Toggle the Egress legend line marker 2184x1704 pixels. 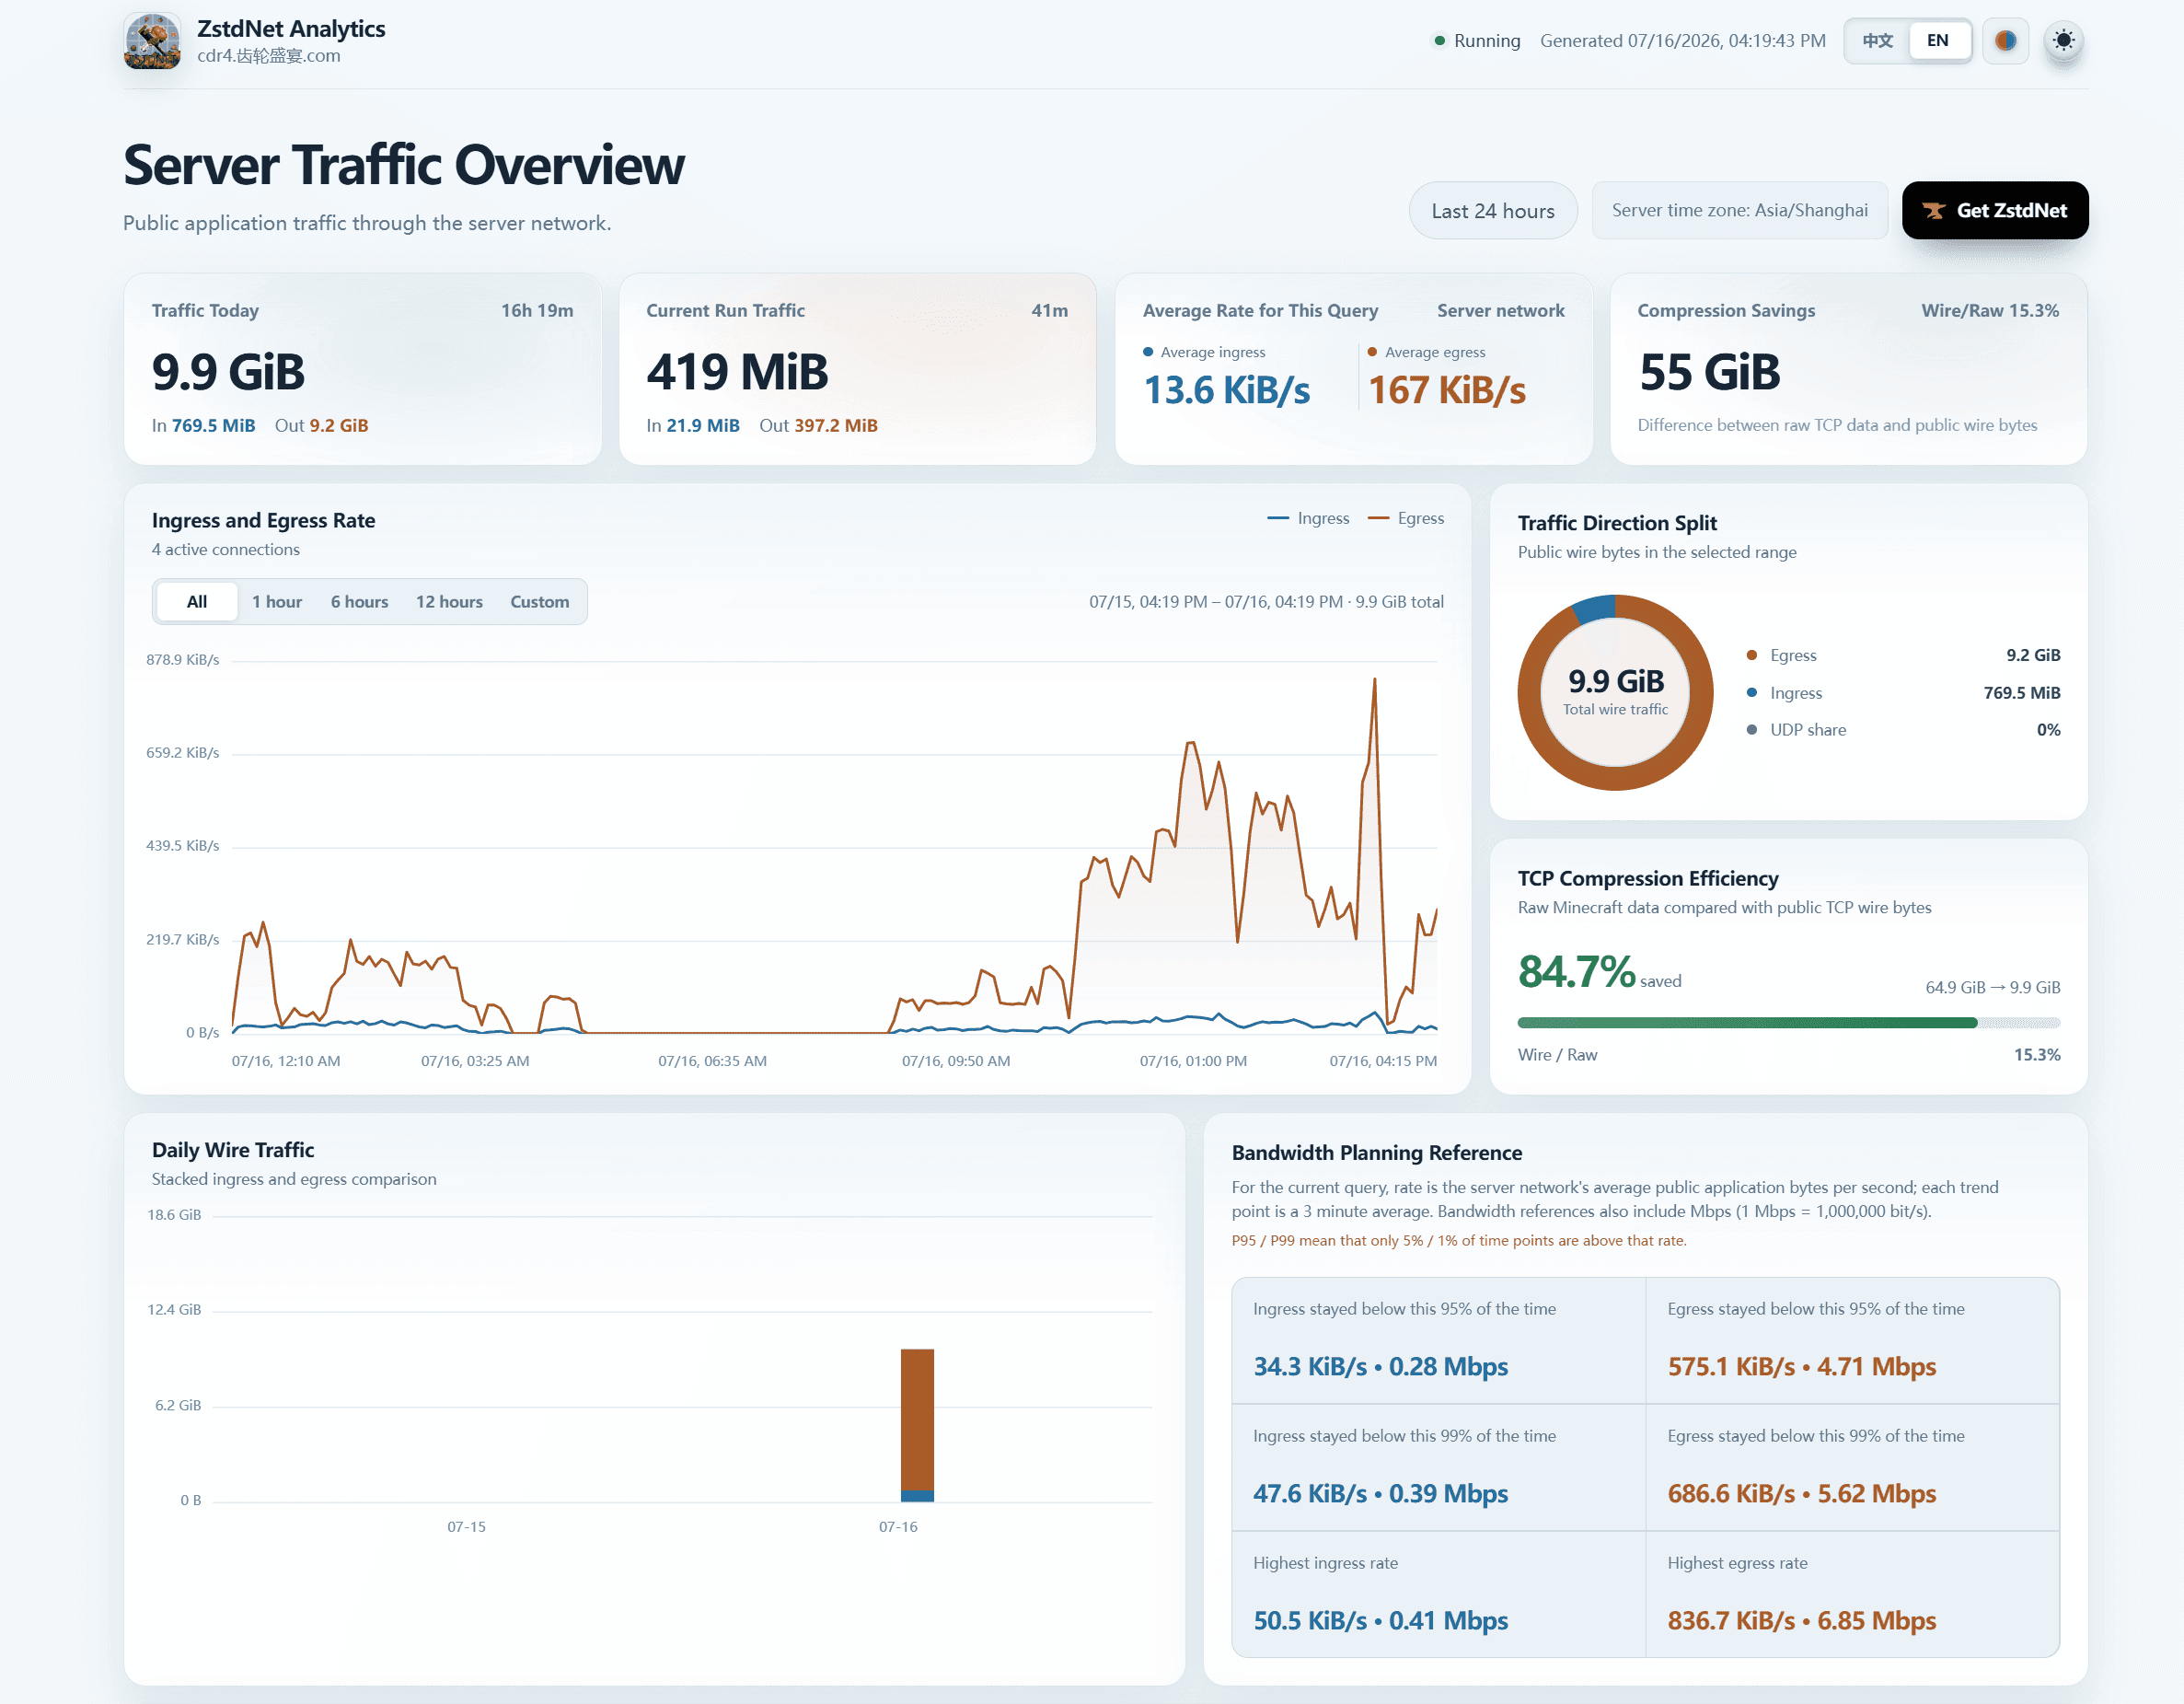click(x=1378, y=518)
